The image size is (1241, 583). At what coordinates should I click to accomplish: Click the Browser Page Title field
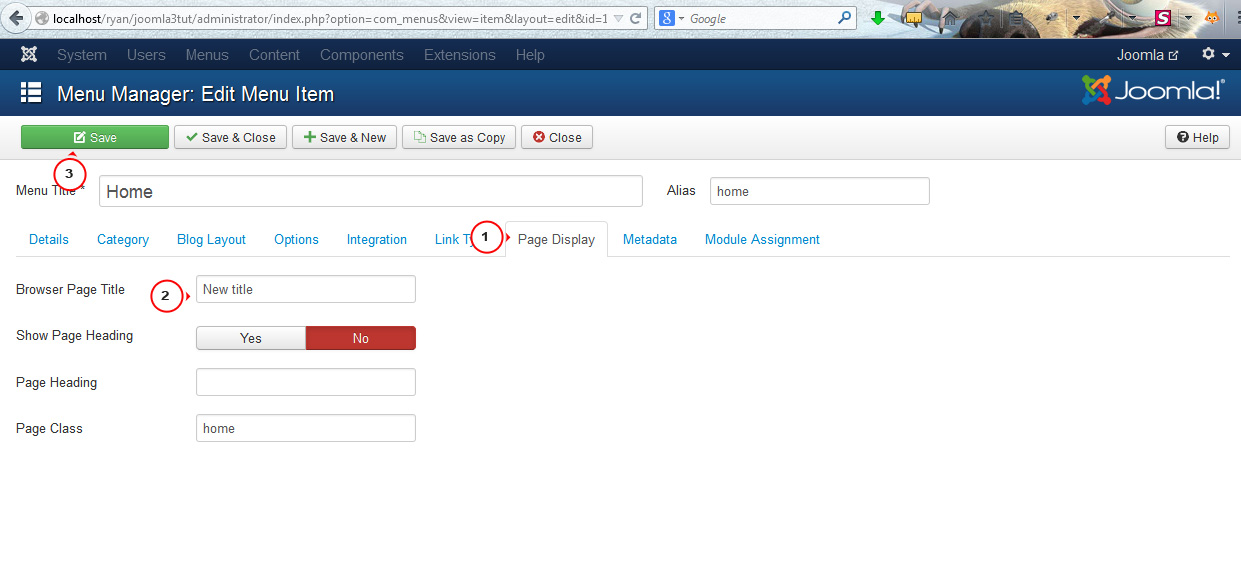[306, 289]
